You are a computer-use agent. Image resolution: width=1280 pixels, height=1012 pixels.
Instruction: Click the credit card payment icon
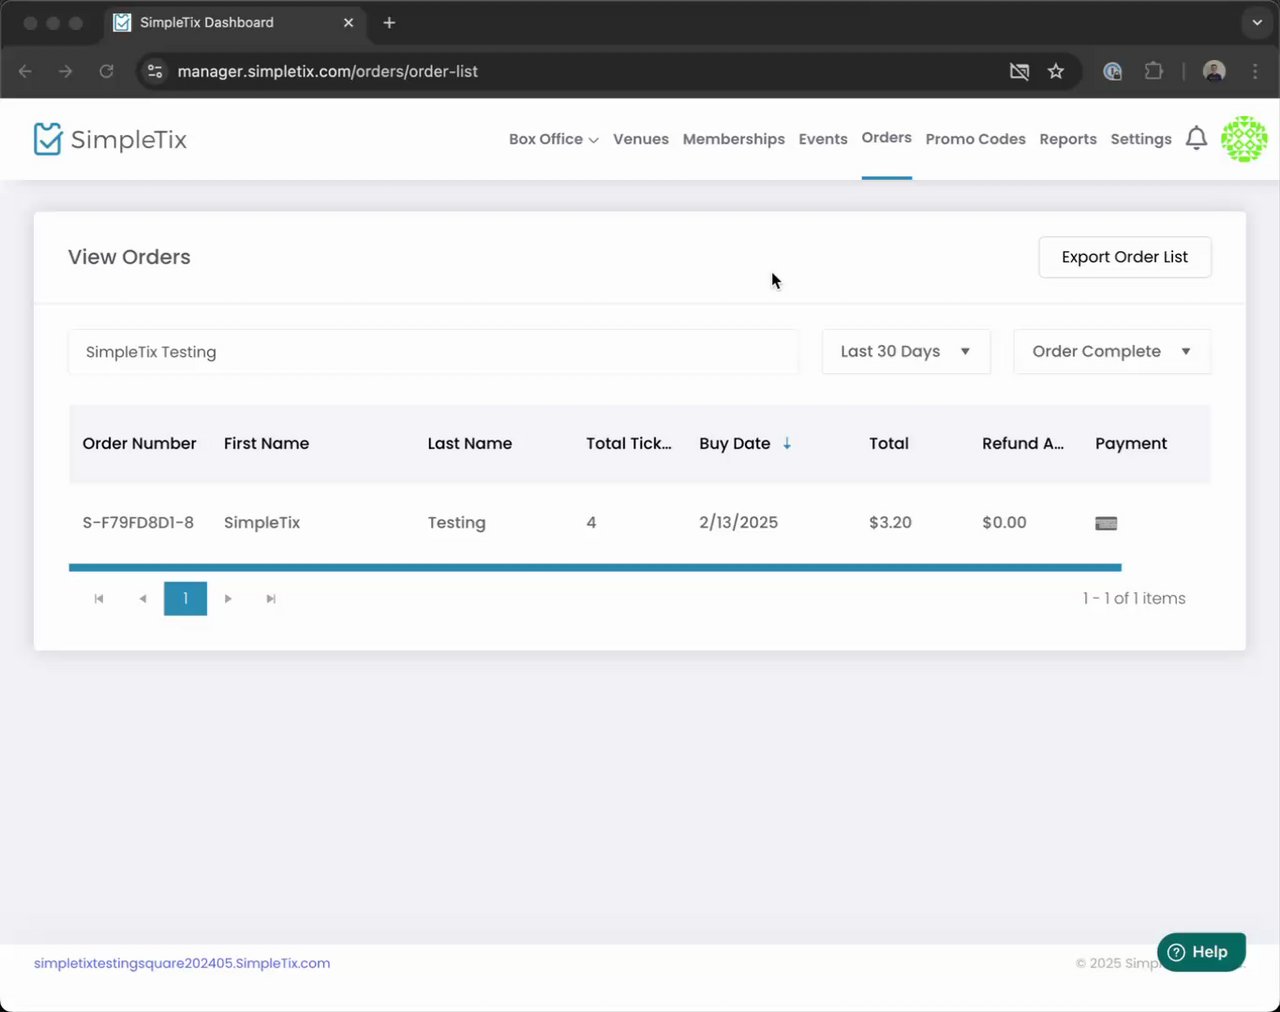pos(1106,523)
